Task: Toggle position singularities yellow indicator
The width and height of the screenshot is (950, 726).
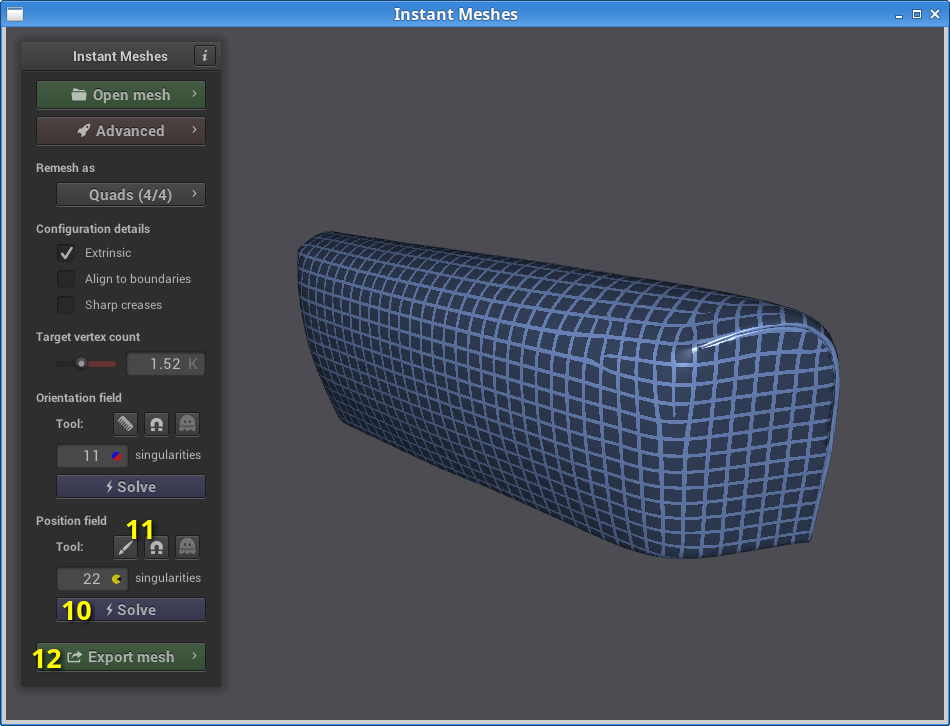Action: tap(116, 579)
